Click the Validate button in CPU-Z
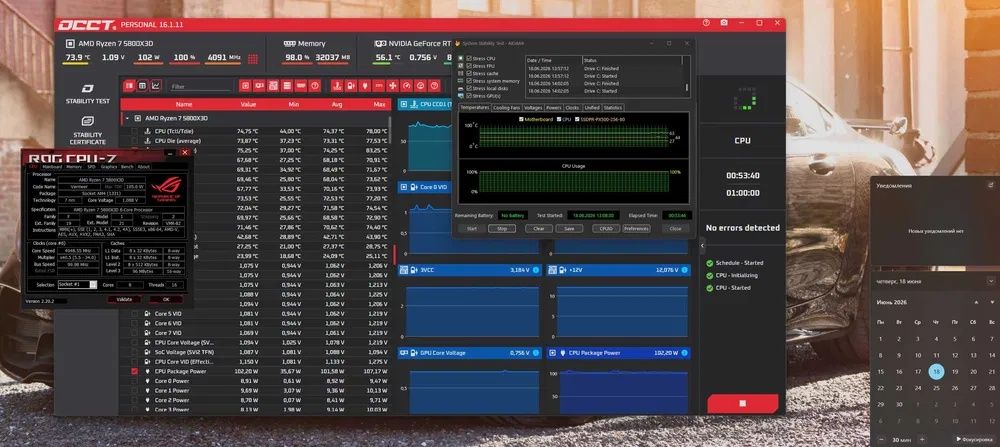 coord(124,299)
